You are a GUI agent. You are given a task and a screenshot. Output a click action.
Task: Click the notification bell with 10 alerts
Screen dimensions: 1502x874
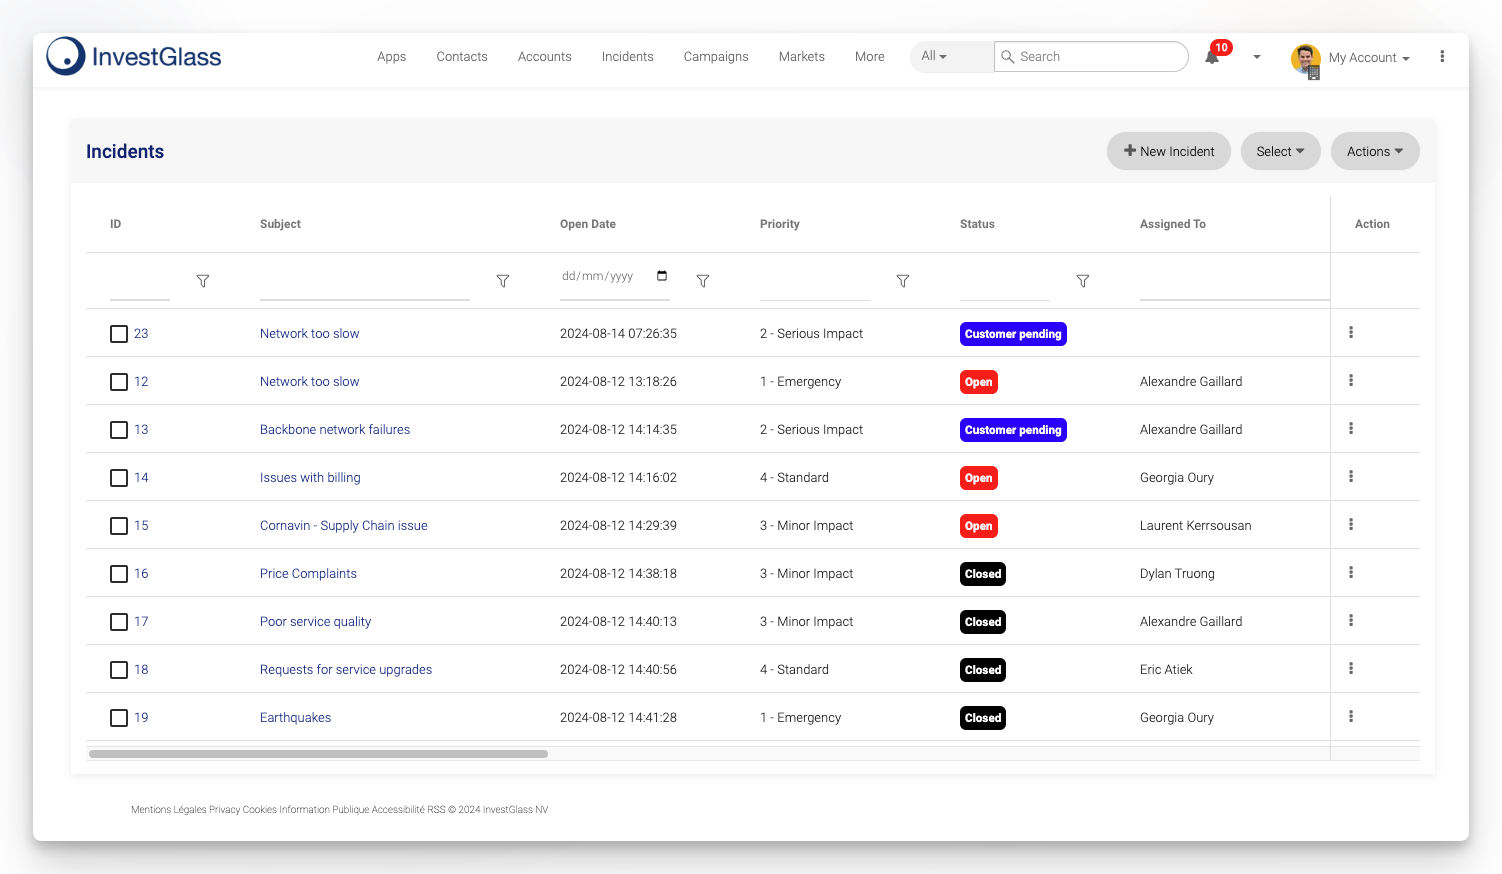coord(1211,57)
